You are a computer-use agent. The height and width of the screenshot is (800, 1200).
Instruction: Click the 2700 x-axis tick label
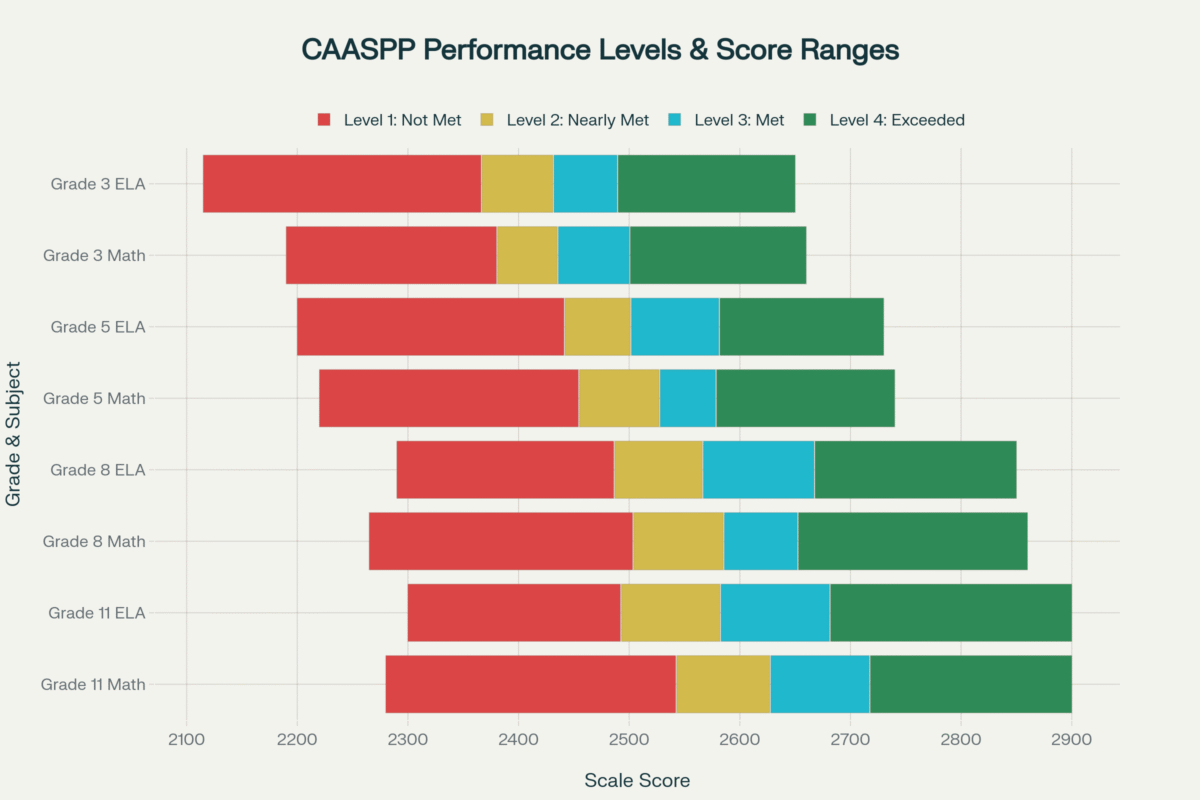click(850, 741)
